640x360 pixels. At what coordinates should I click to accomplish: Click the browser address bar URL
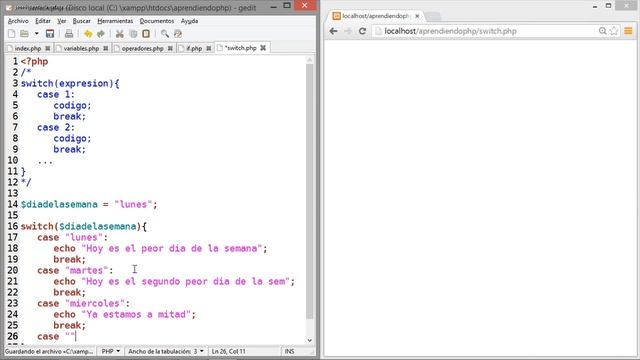click(x=450, y=31)
